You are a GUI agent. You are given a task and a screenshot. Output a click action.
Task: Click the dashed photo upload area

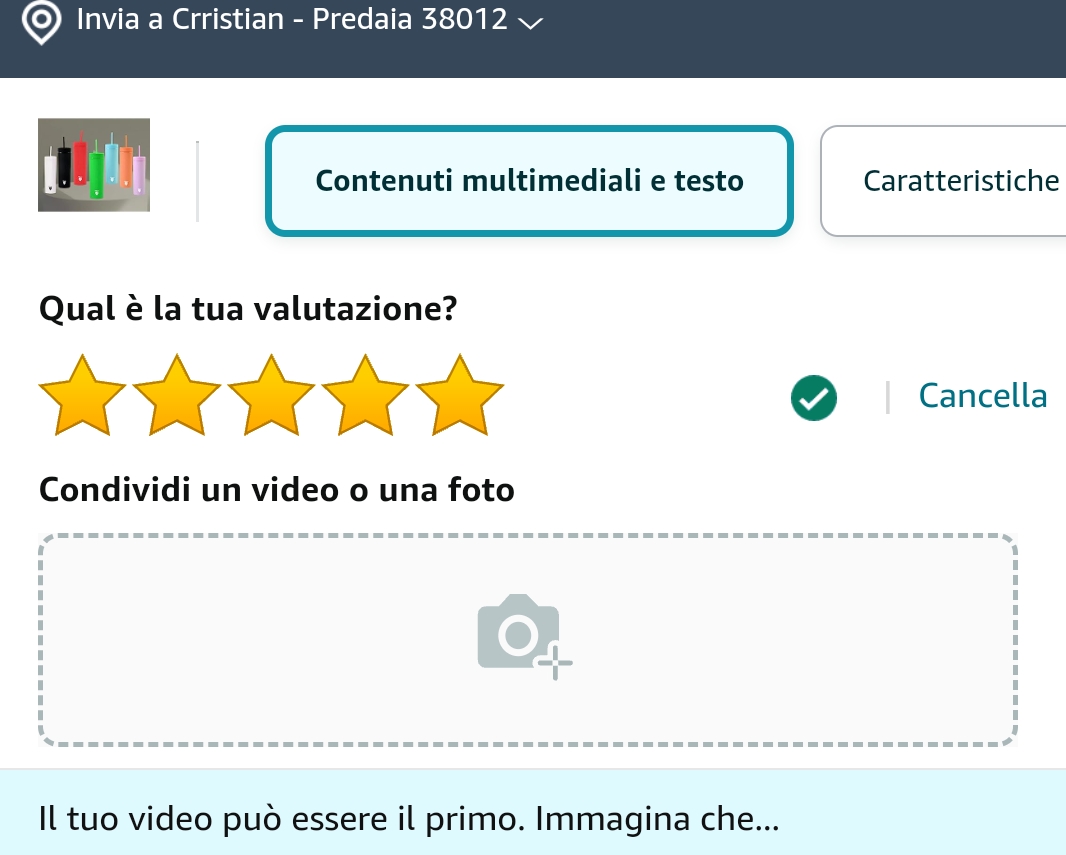coord(528,640)
